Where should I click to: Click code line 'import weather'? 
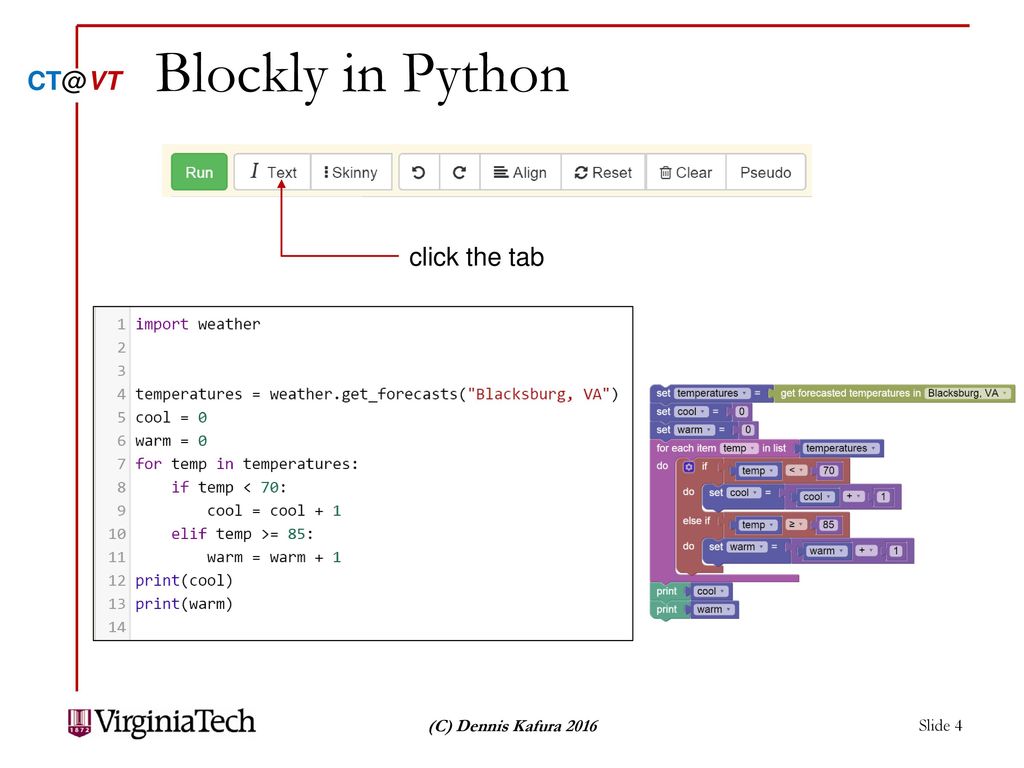(198, 324)
